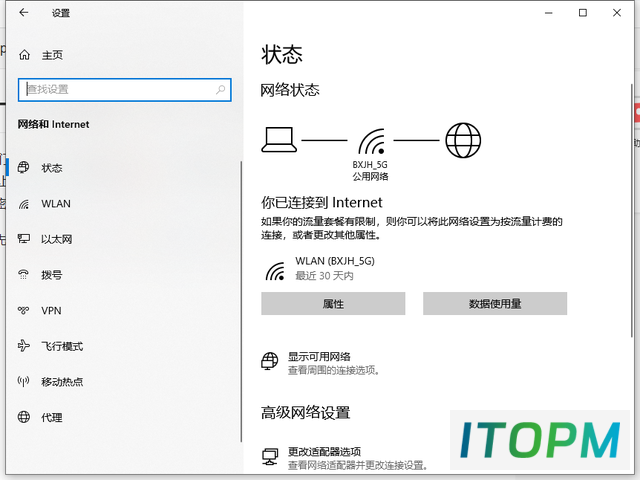
Task: Click the BXJH_5G wifi icon in diagram
Action: 372,141
